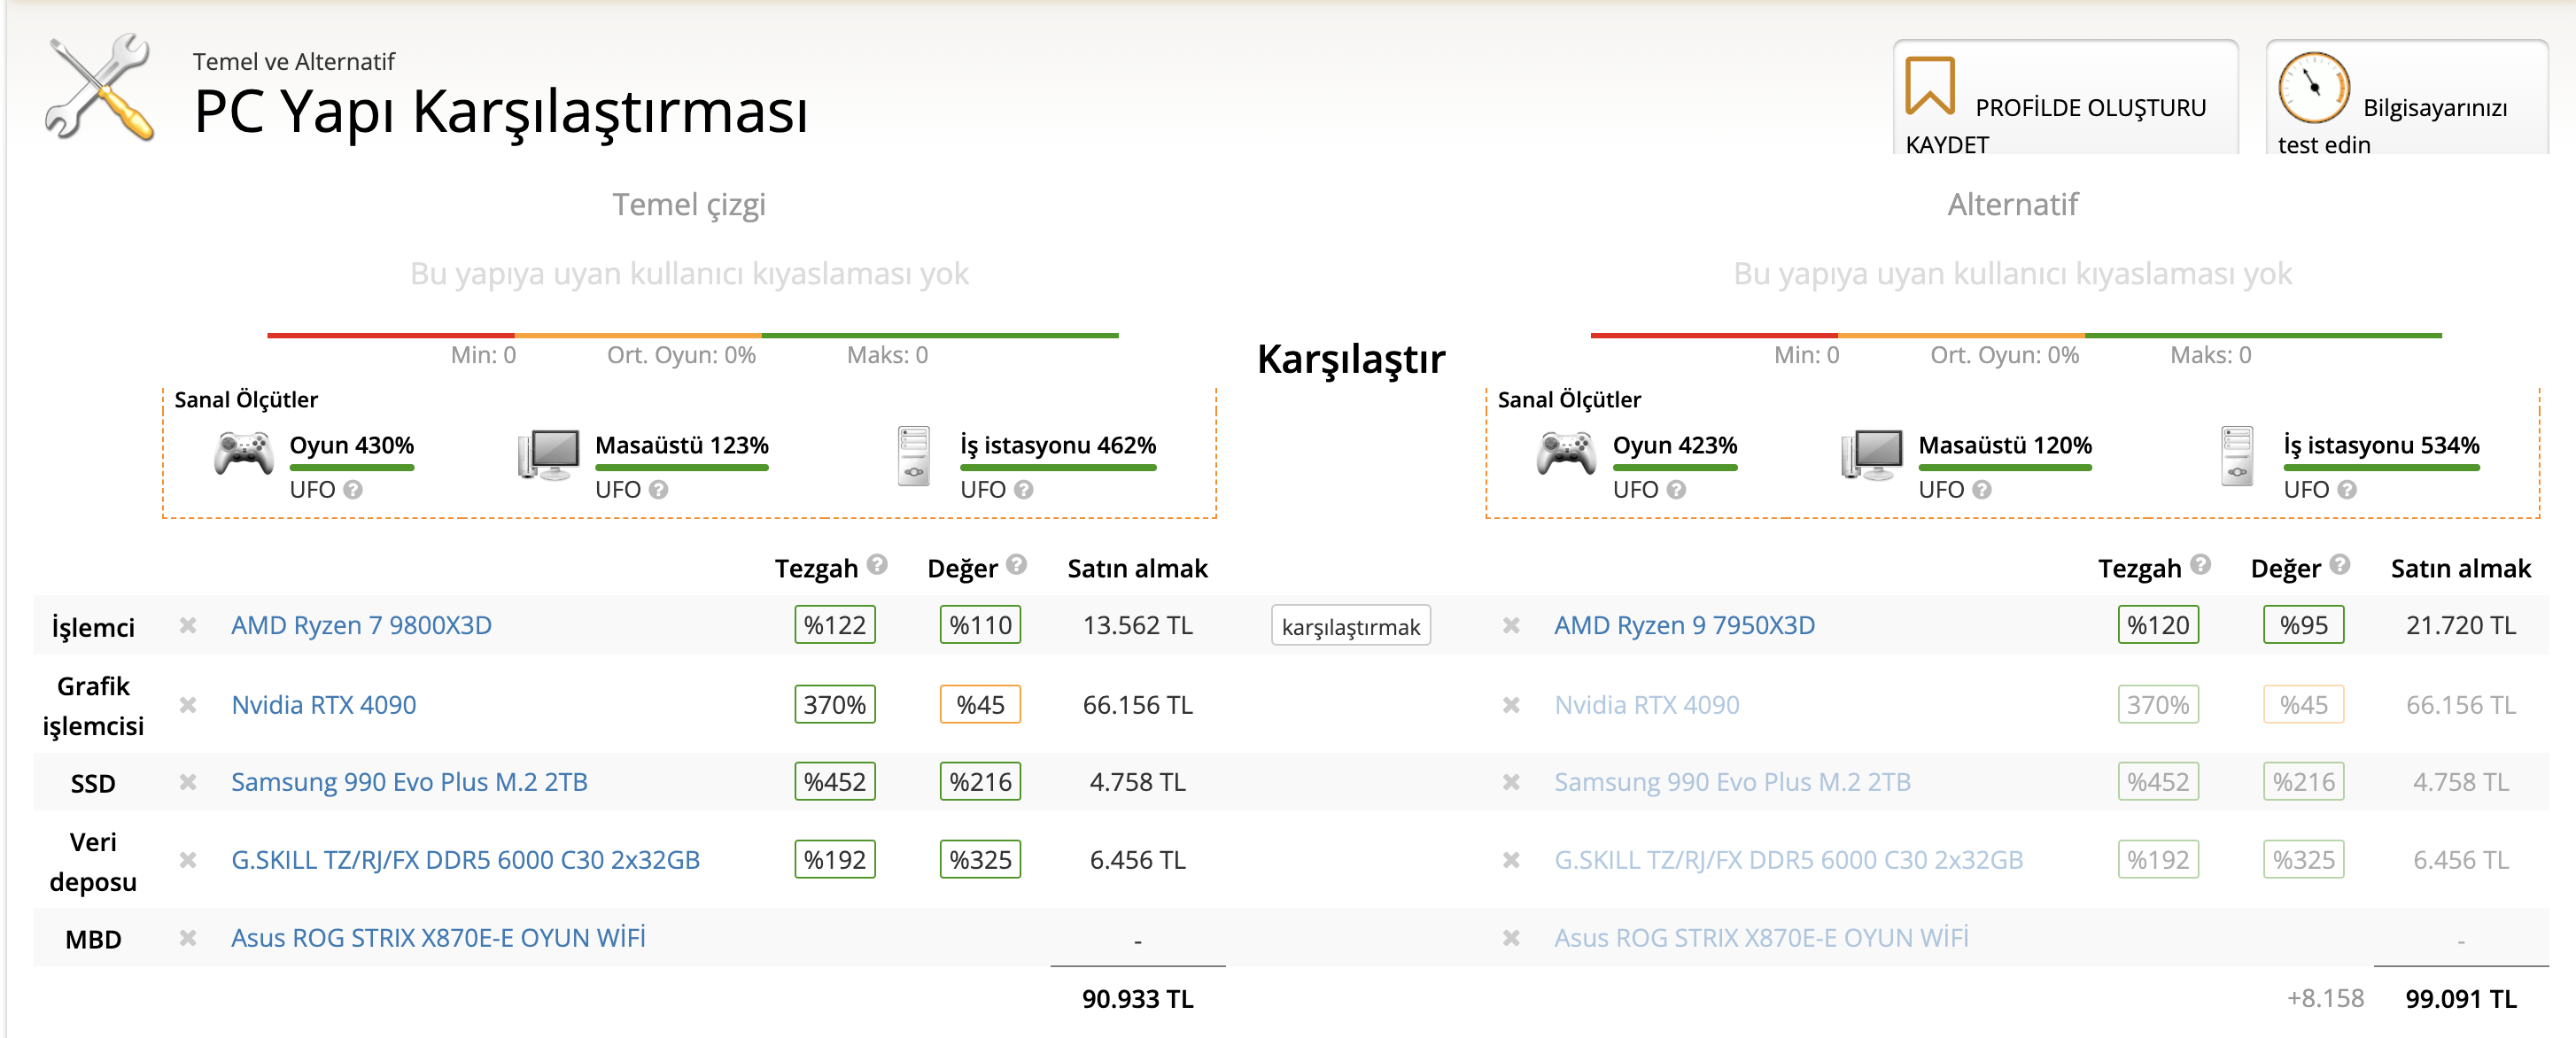The image size is (2576, 1038).
Task: Remove Nvidia RTX 4090 from baseline build
Action: 187,705
